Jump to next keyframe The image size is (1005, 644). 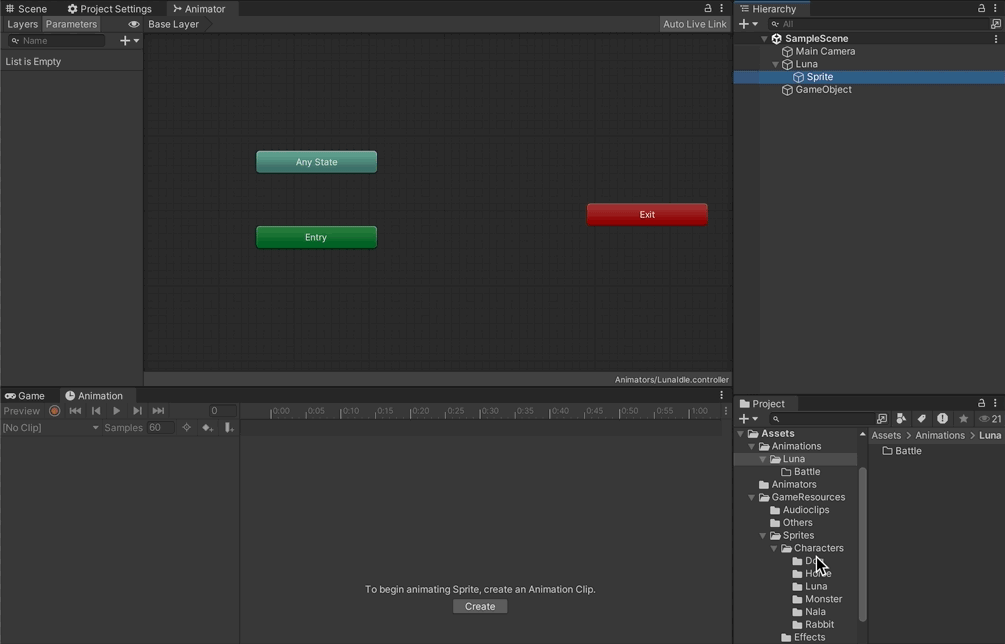pos(137,411)
